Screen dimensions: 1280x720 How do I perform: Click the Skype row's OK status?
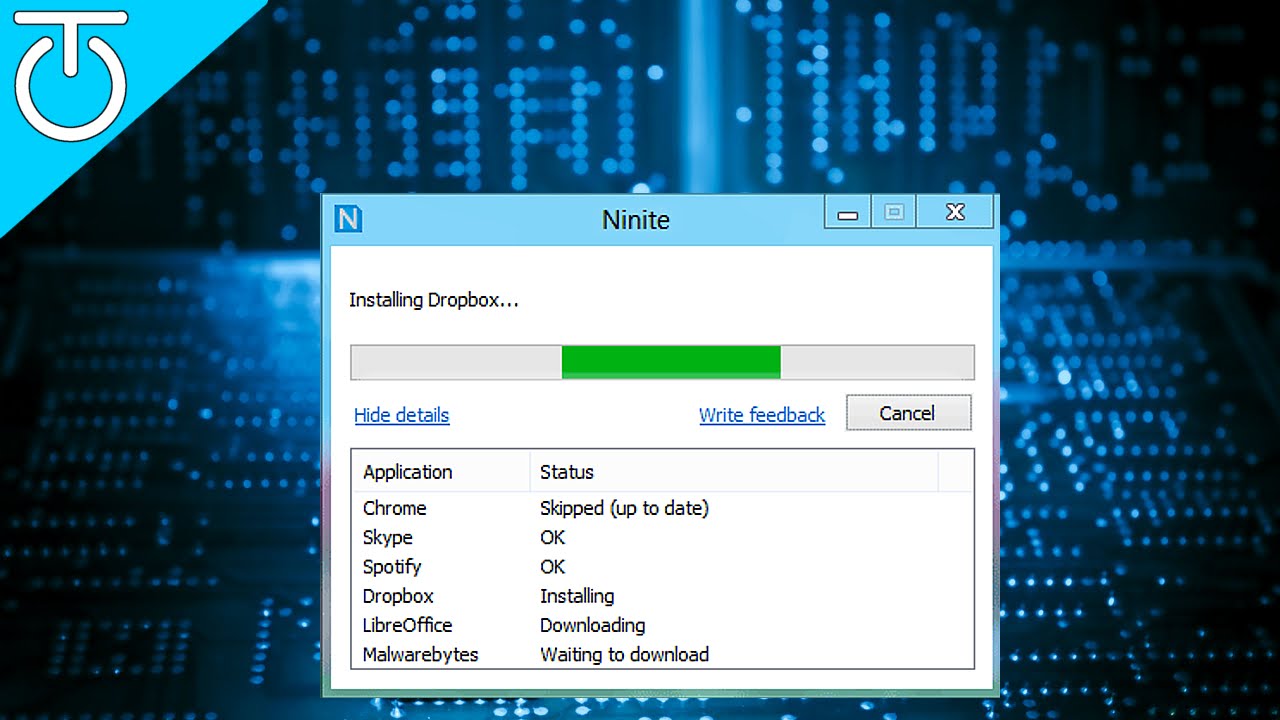[x=553, y=537]
